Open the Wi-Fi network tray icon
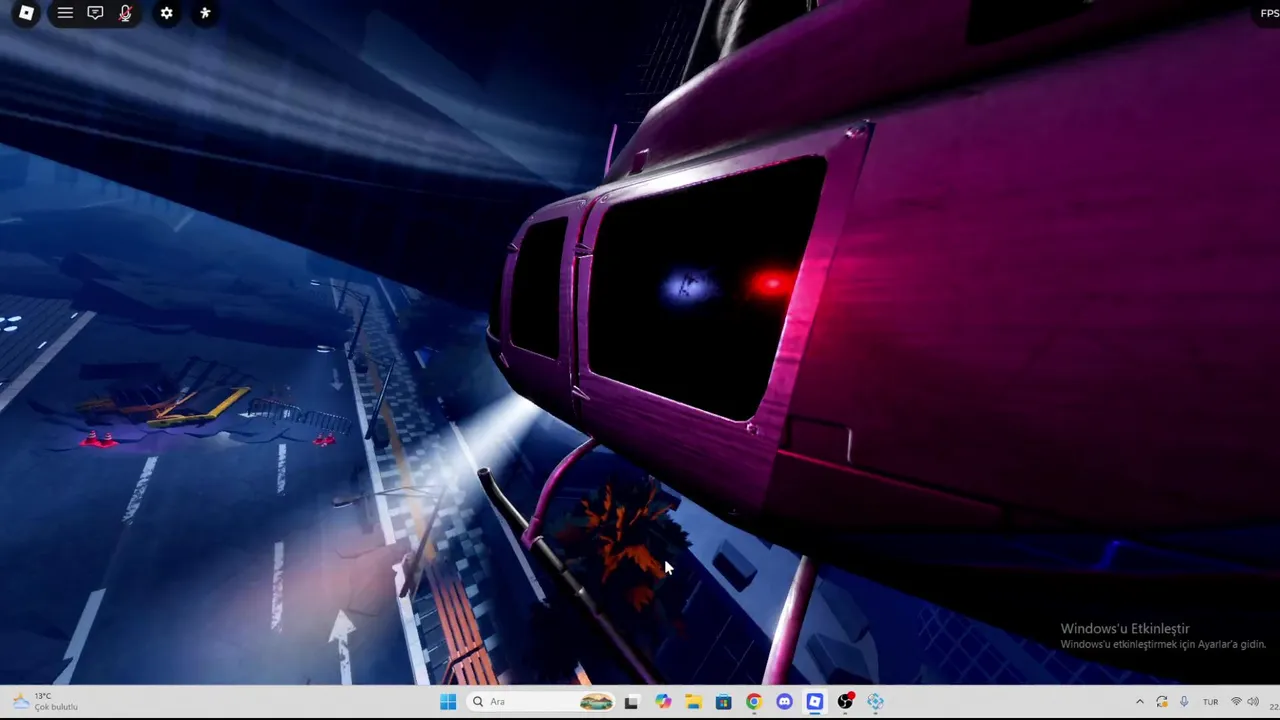 tap(1236, 702)
